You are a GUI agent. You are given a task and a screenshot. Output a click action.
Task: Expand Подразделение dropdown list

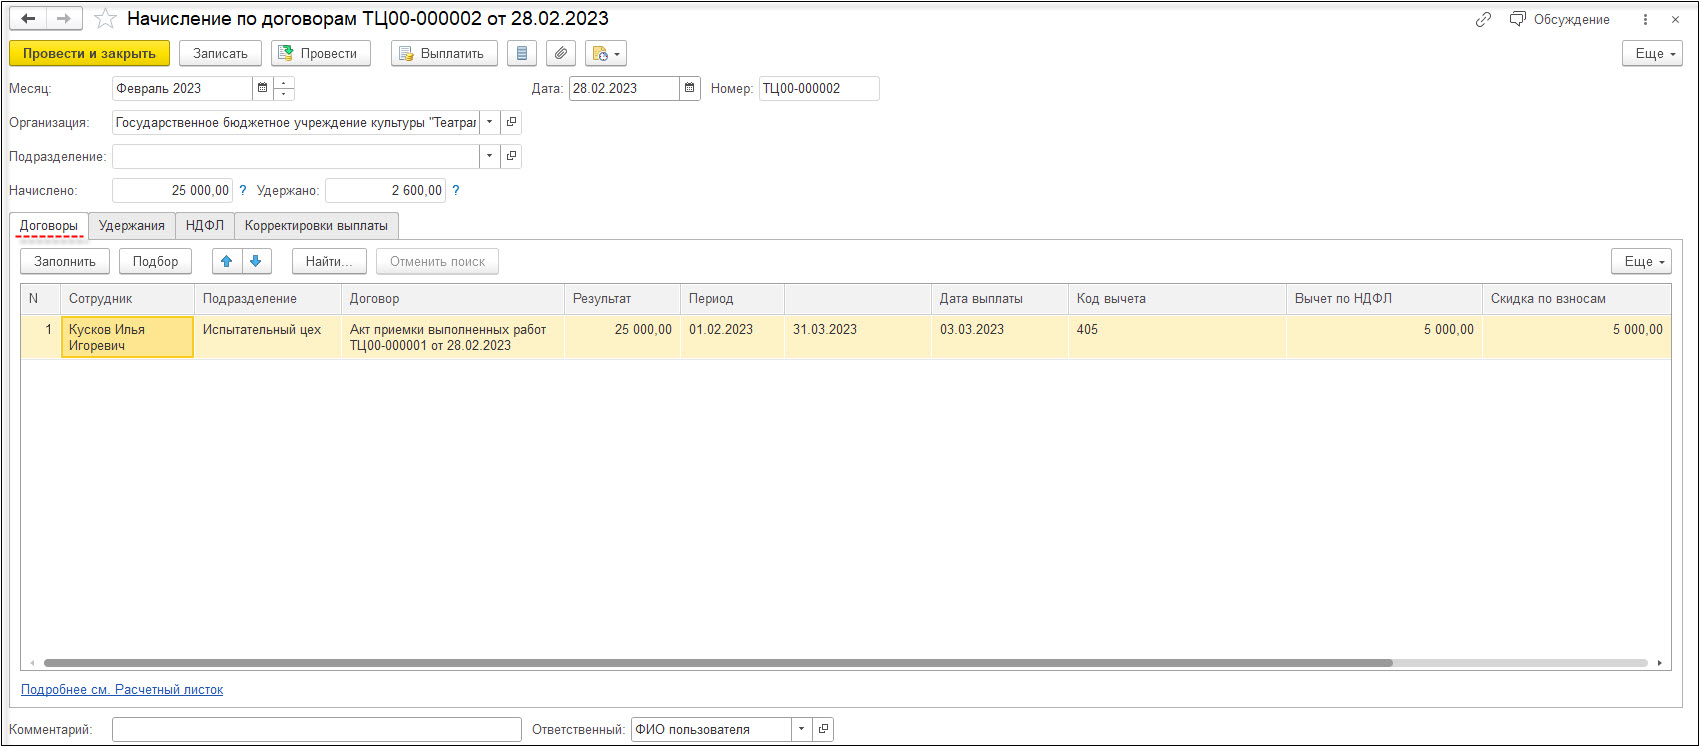[x=489, y=156]
